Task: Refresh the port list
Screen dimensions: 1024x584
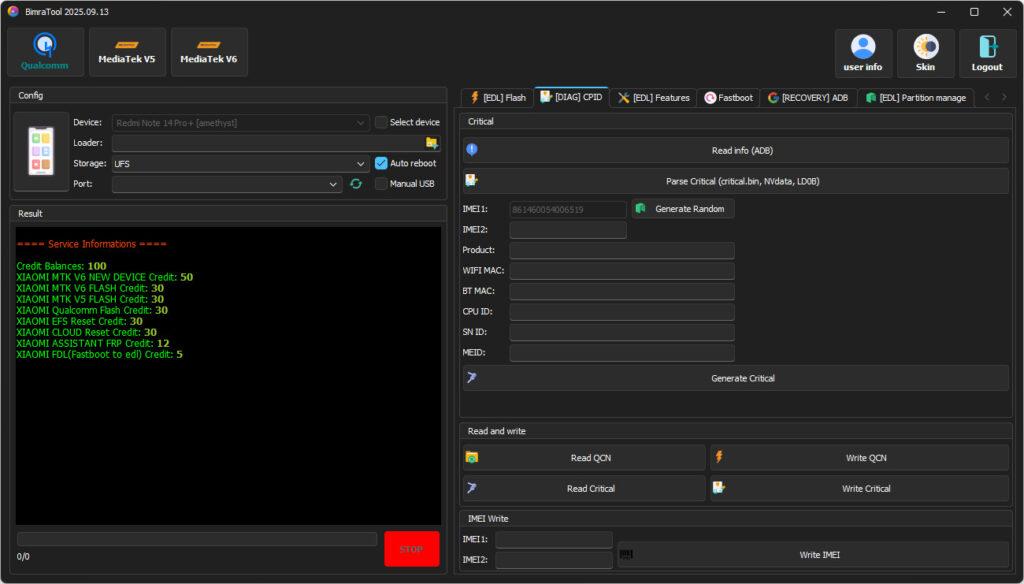Action: pyautogui.click(x=356, y=184)
